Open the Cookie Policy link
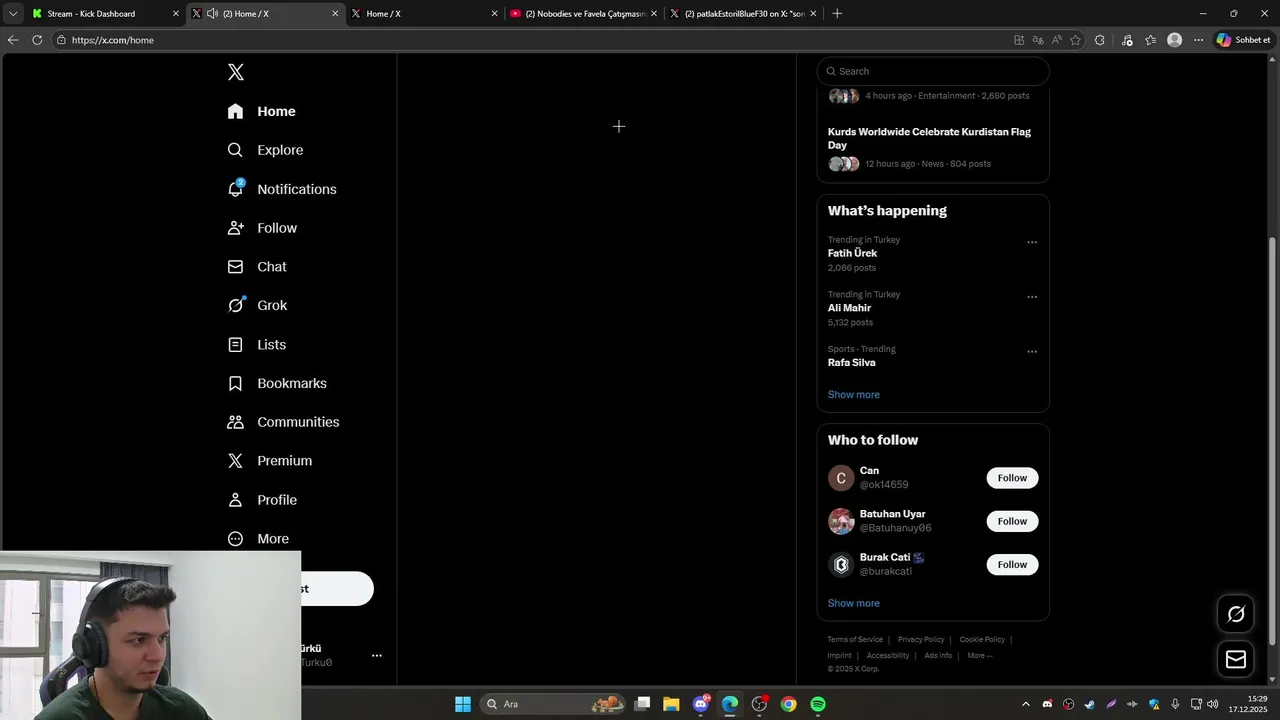Screen dimensions: 1280x720 982,640
